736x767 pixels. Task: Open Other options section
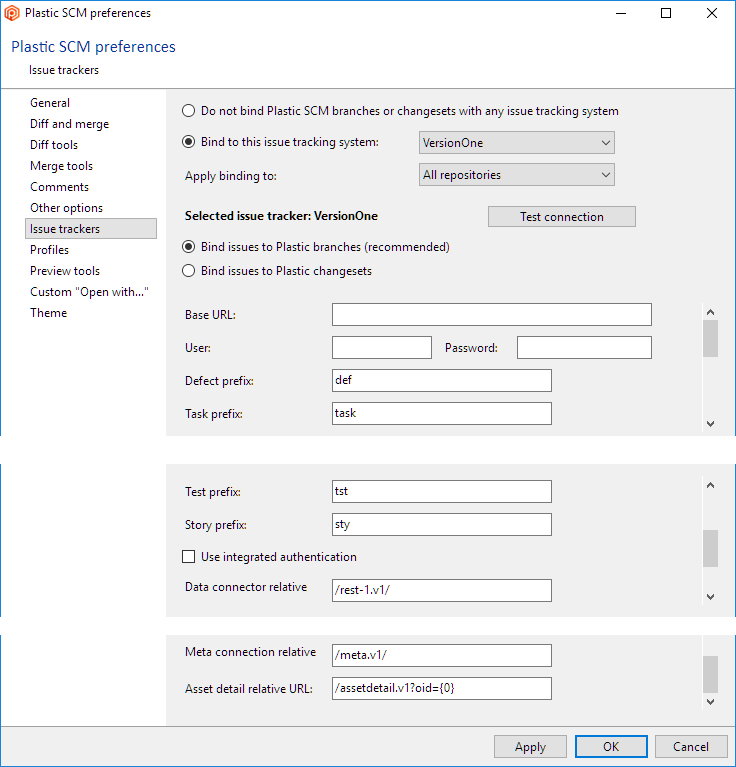point(67,208)
